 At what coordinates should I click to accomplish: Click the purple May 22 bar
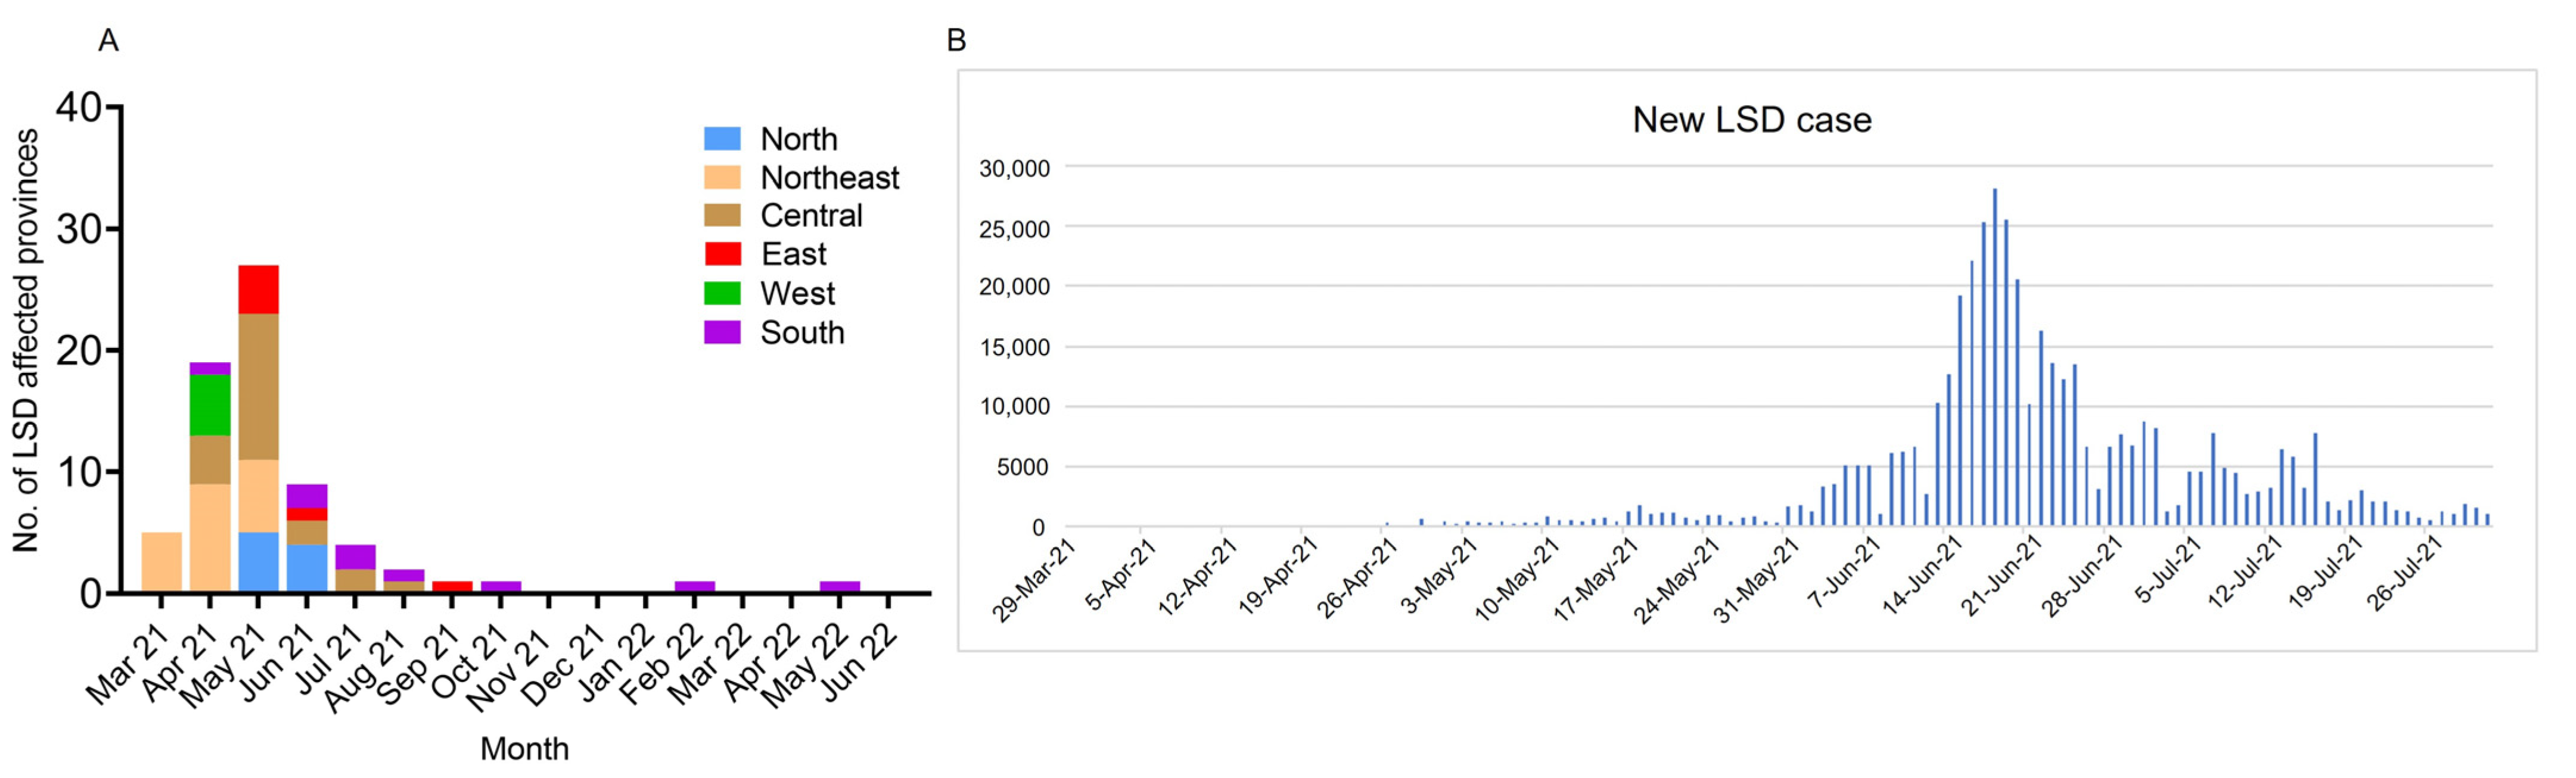coord(840,587)
